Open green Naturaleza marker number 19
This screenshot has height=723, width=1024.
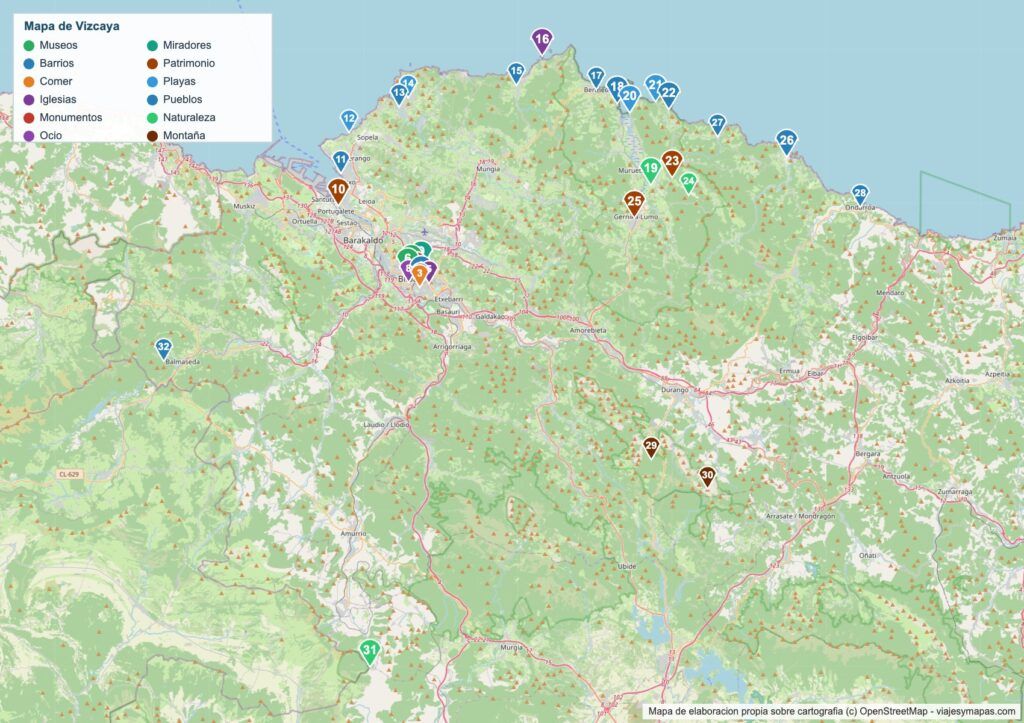click(650, 169)
